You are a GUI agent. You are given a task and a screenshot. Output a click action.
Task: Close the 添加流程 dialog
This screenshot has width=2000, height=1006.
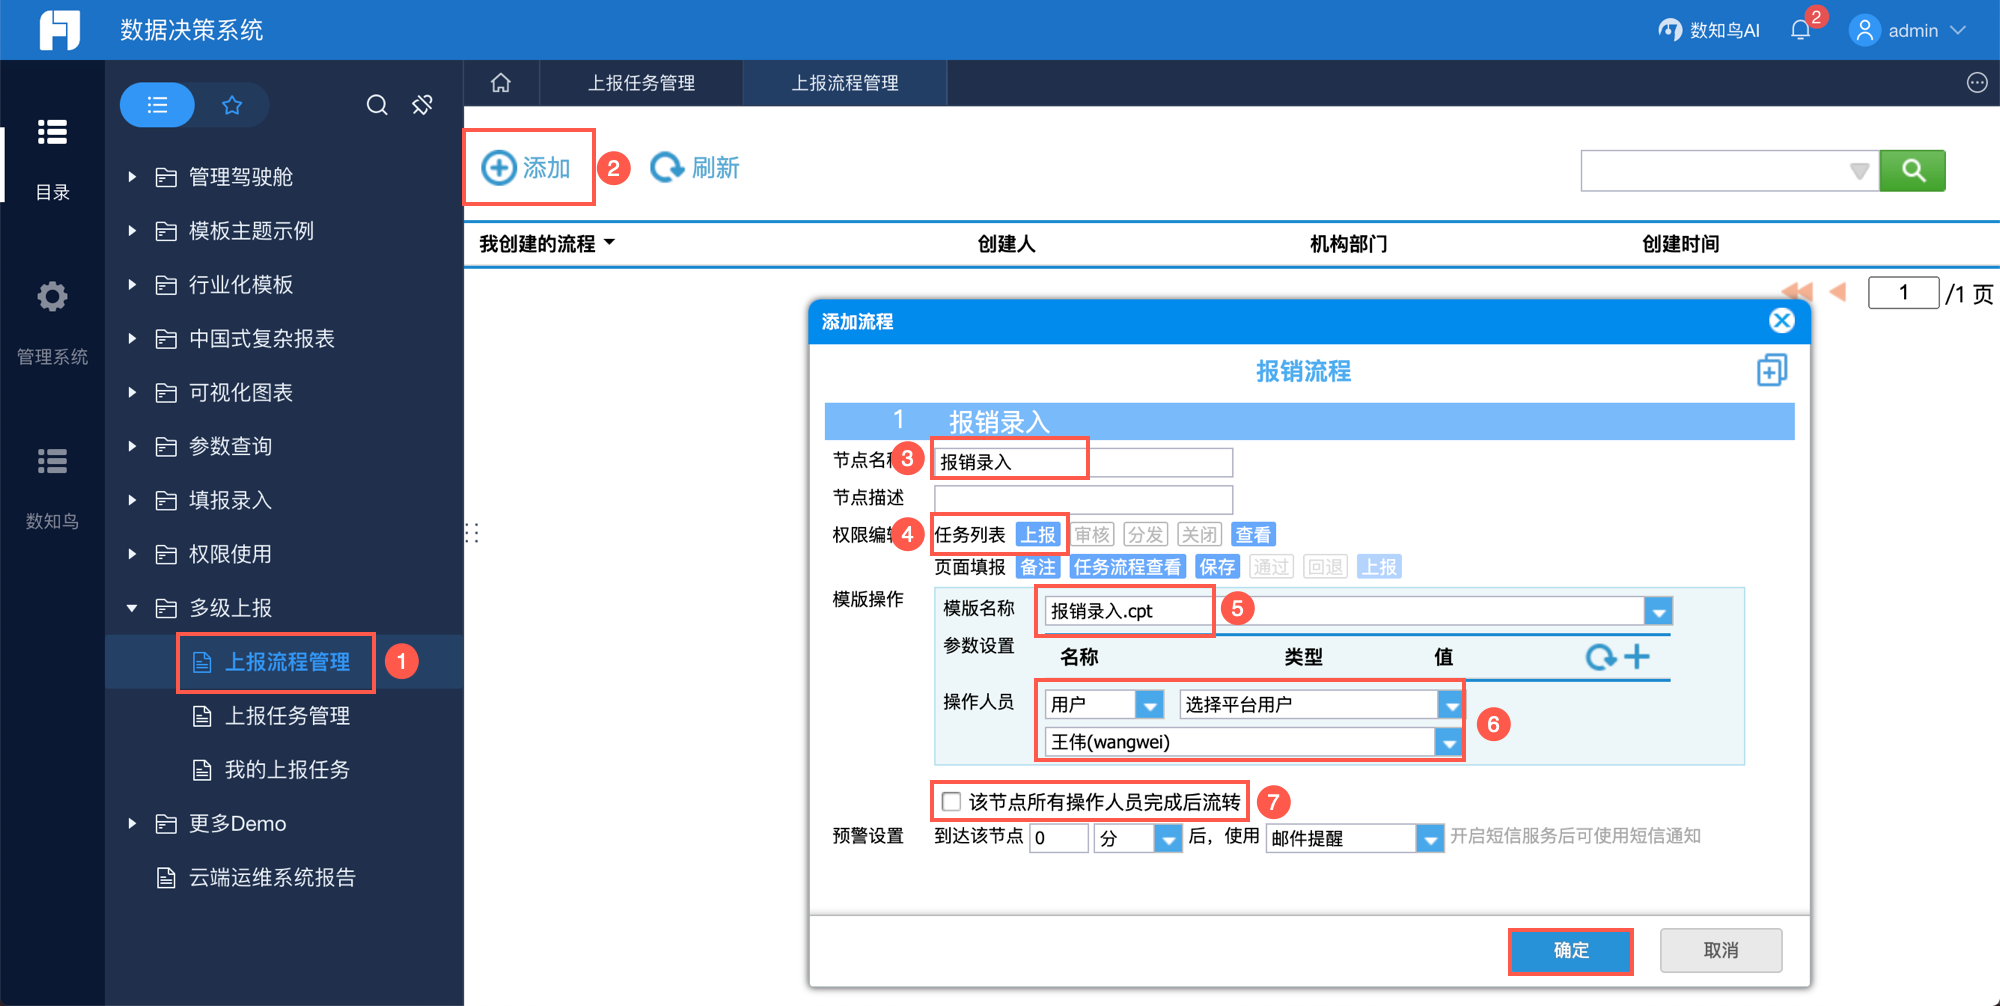(1781, 320)
